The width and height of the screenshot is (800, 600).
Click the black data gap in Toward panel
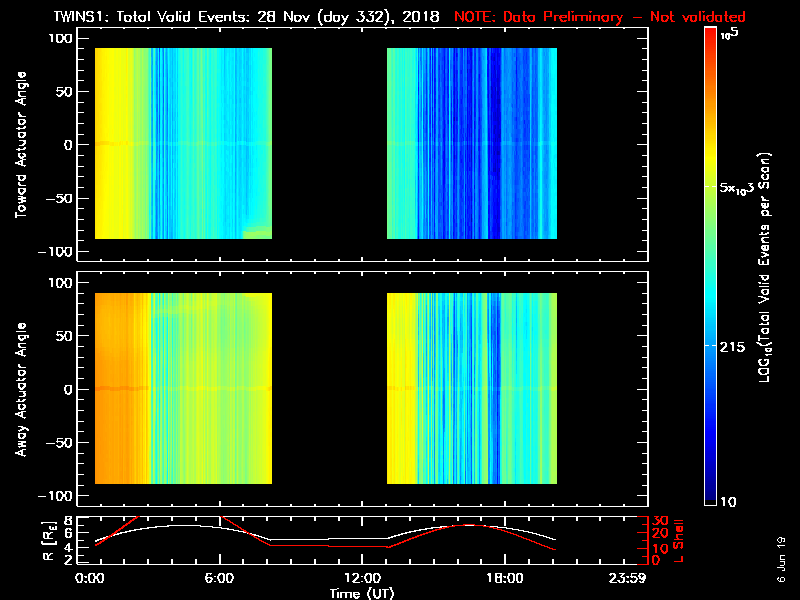(x=330, y=145)
